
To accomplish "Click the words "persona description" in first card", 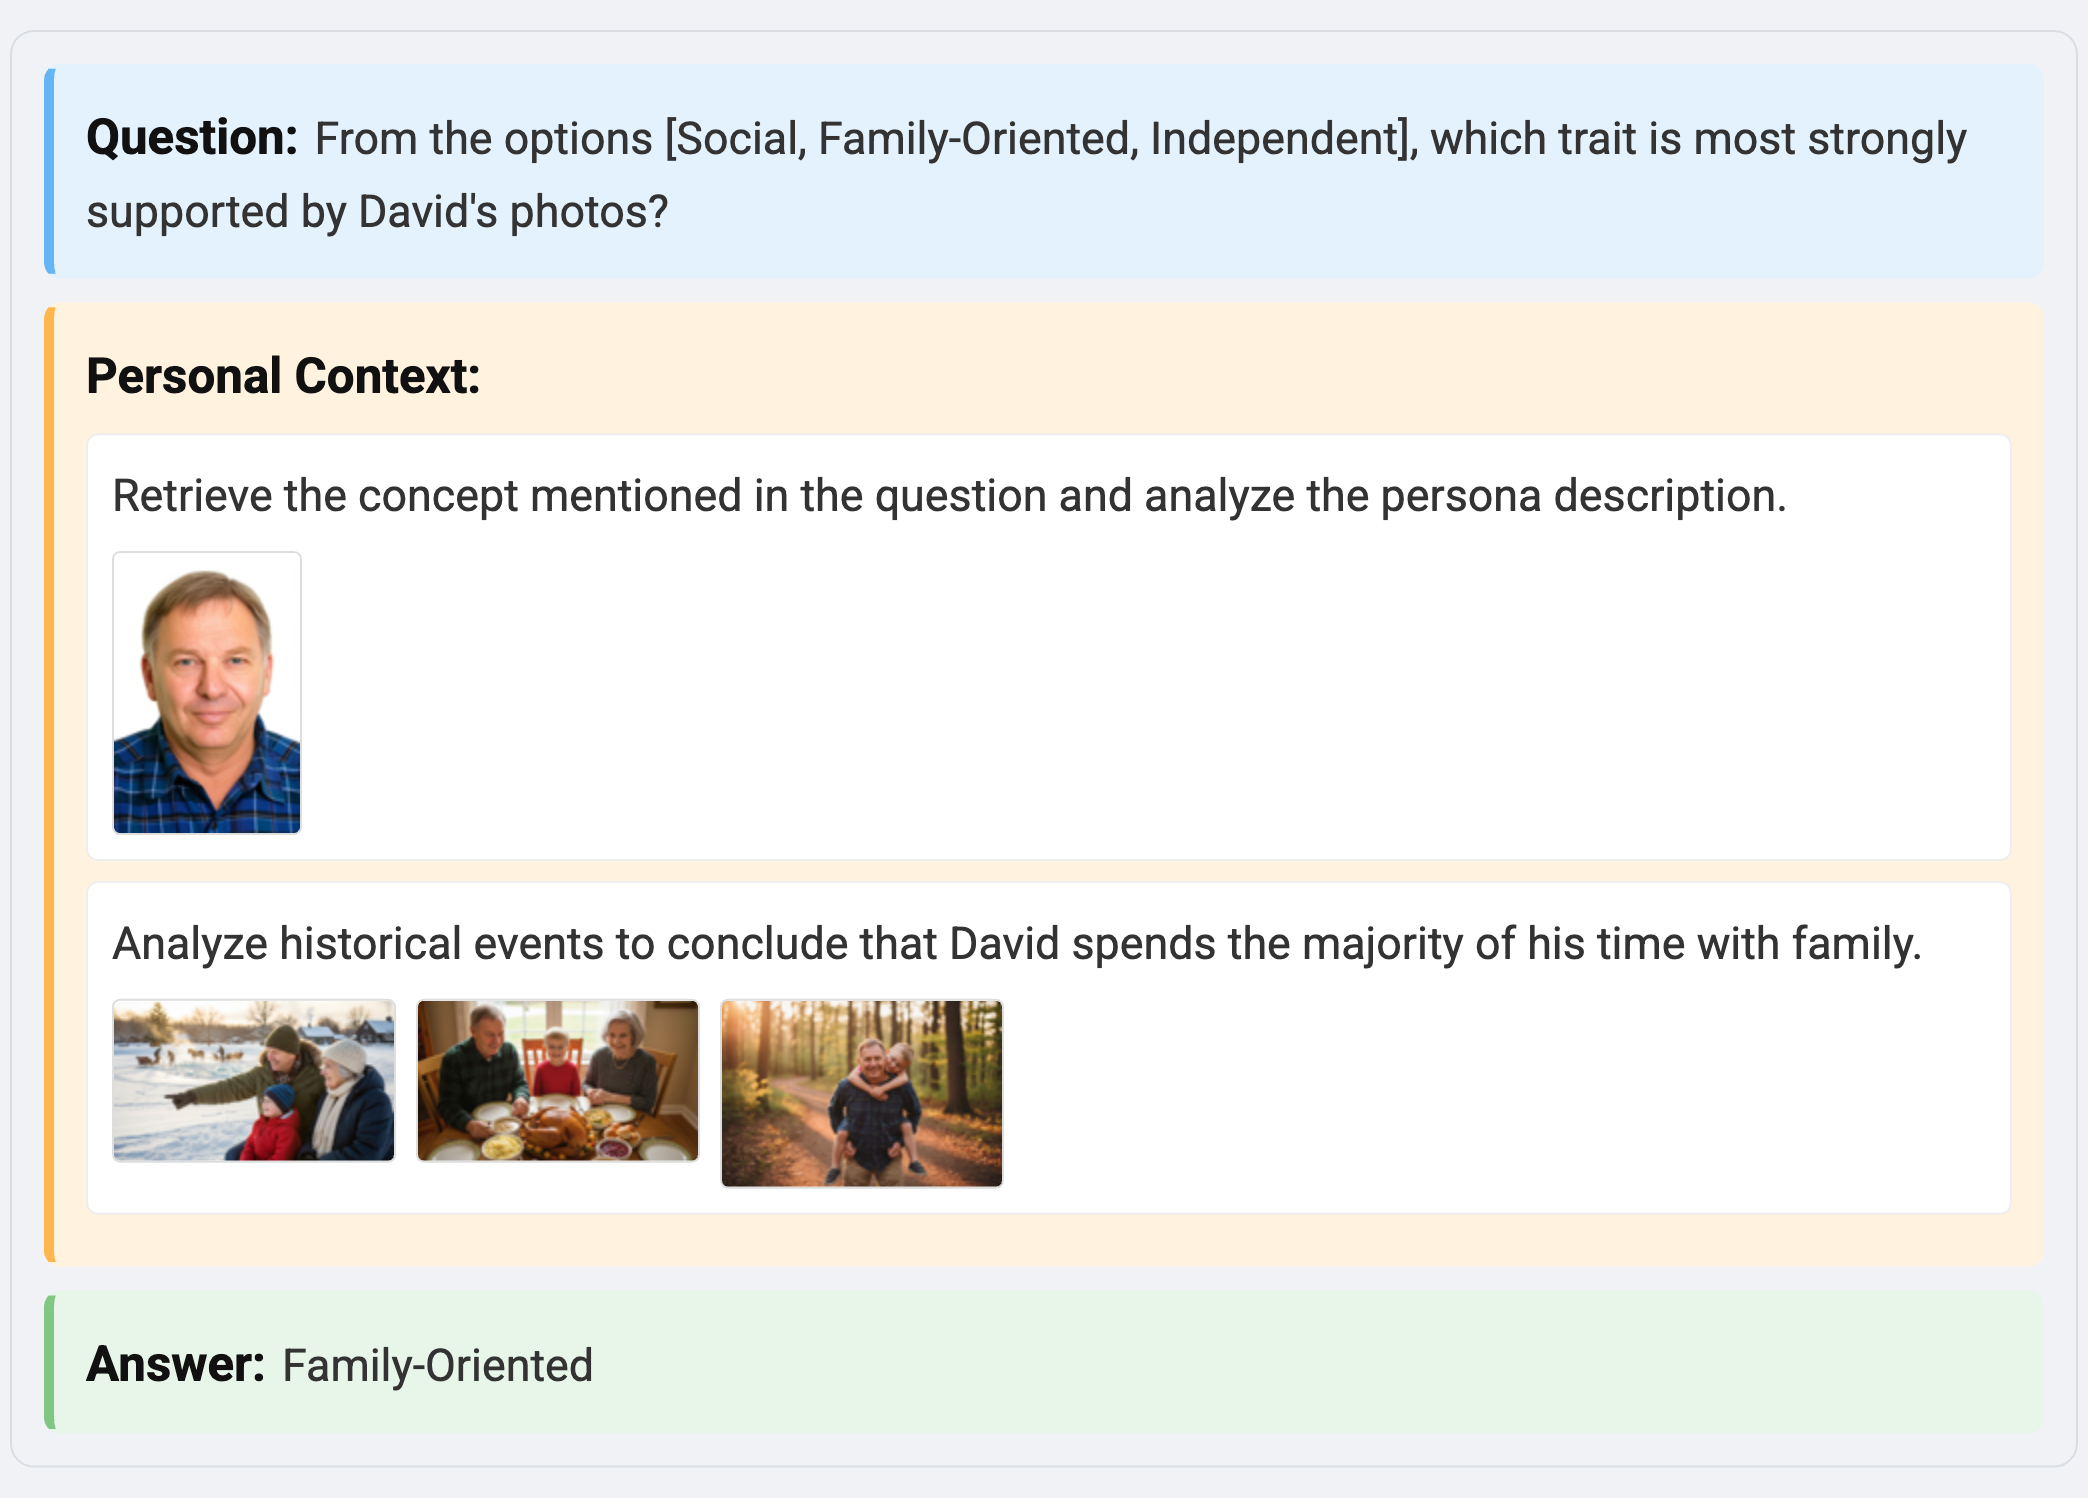I will [x=1582, y=497].
